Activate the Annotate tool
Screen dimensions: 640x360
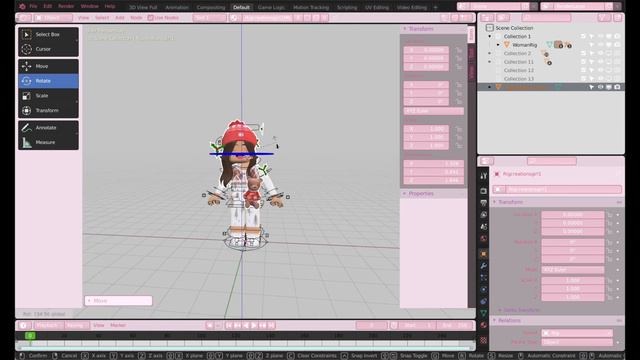(48, 128)
